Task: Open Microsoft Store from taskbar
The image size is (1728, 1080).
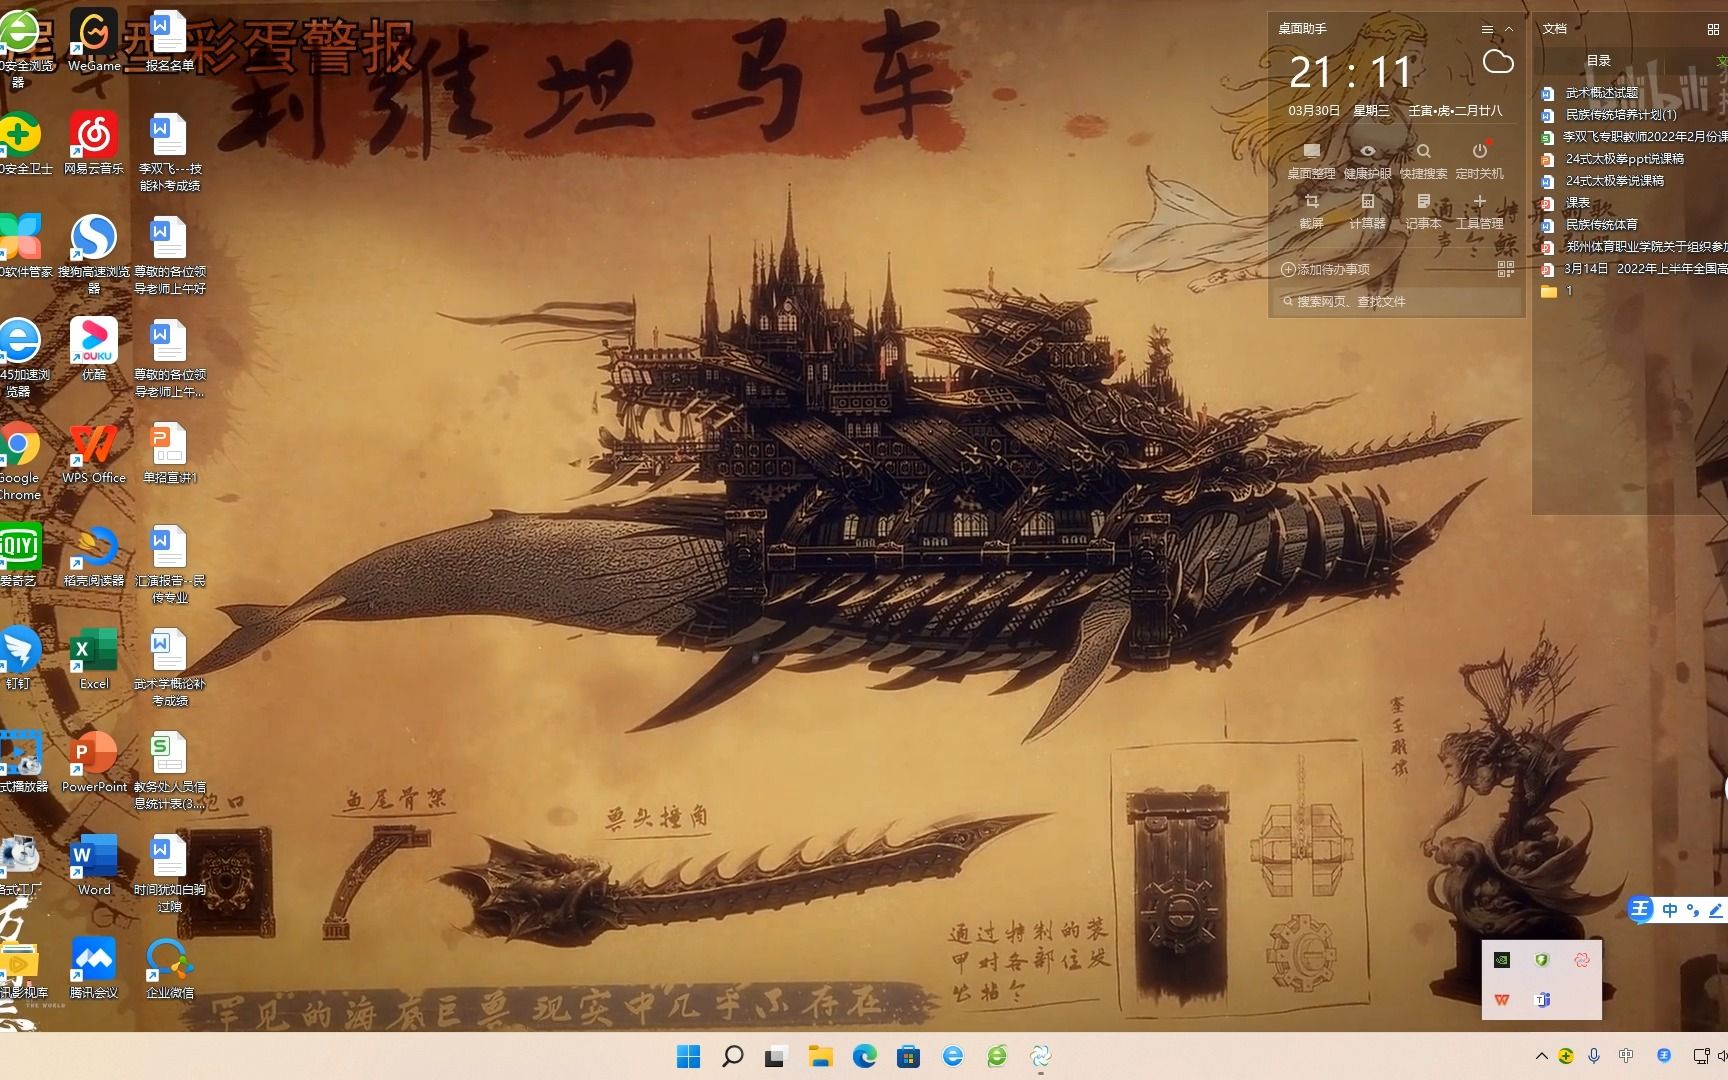Action: [908, 1056]
